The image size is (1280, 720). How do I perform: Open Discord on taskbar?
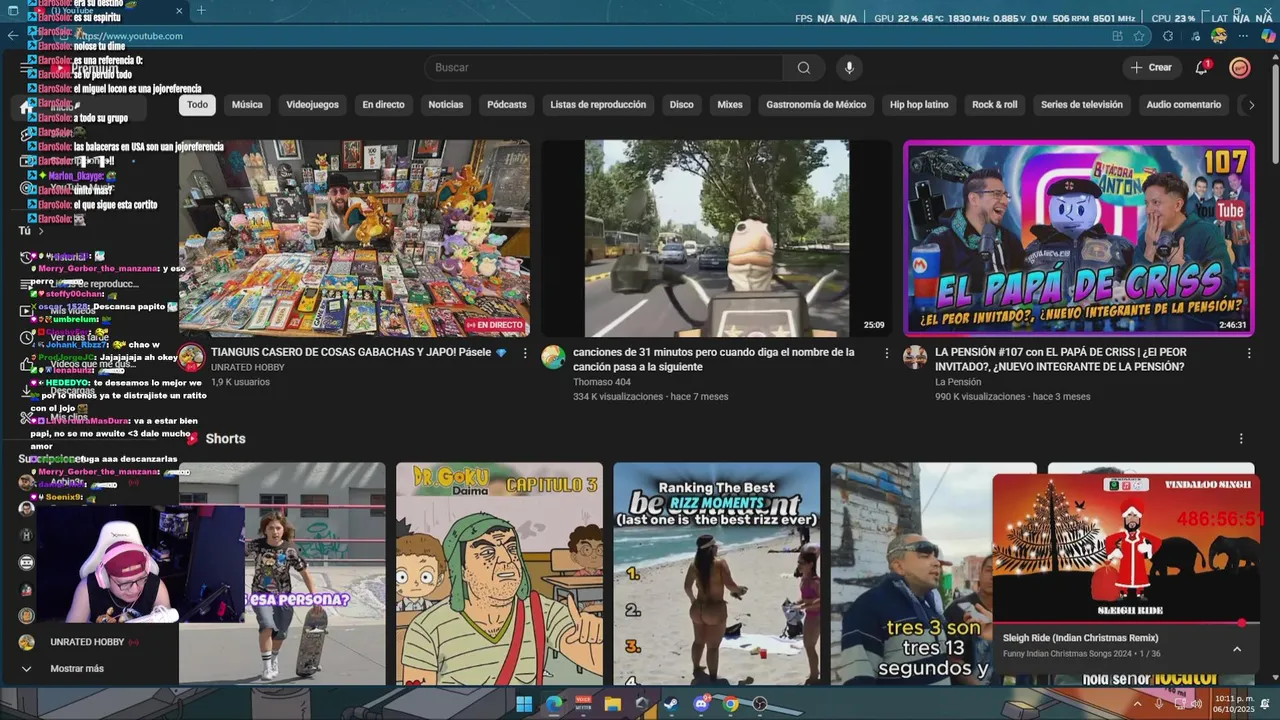[x=701, y=704]
